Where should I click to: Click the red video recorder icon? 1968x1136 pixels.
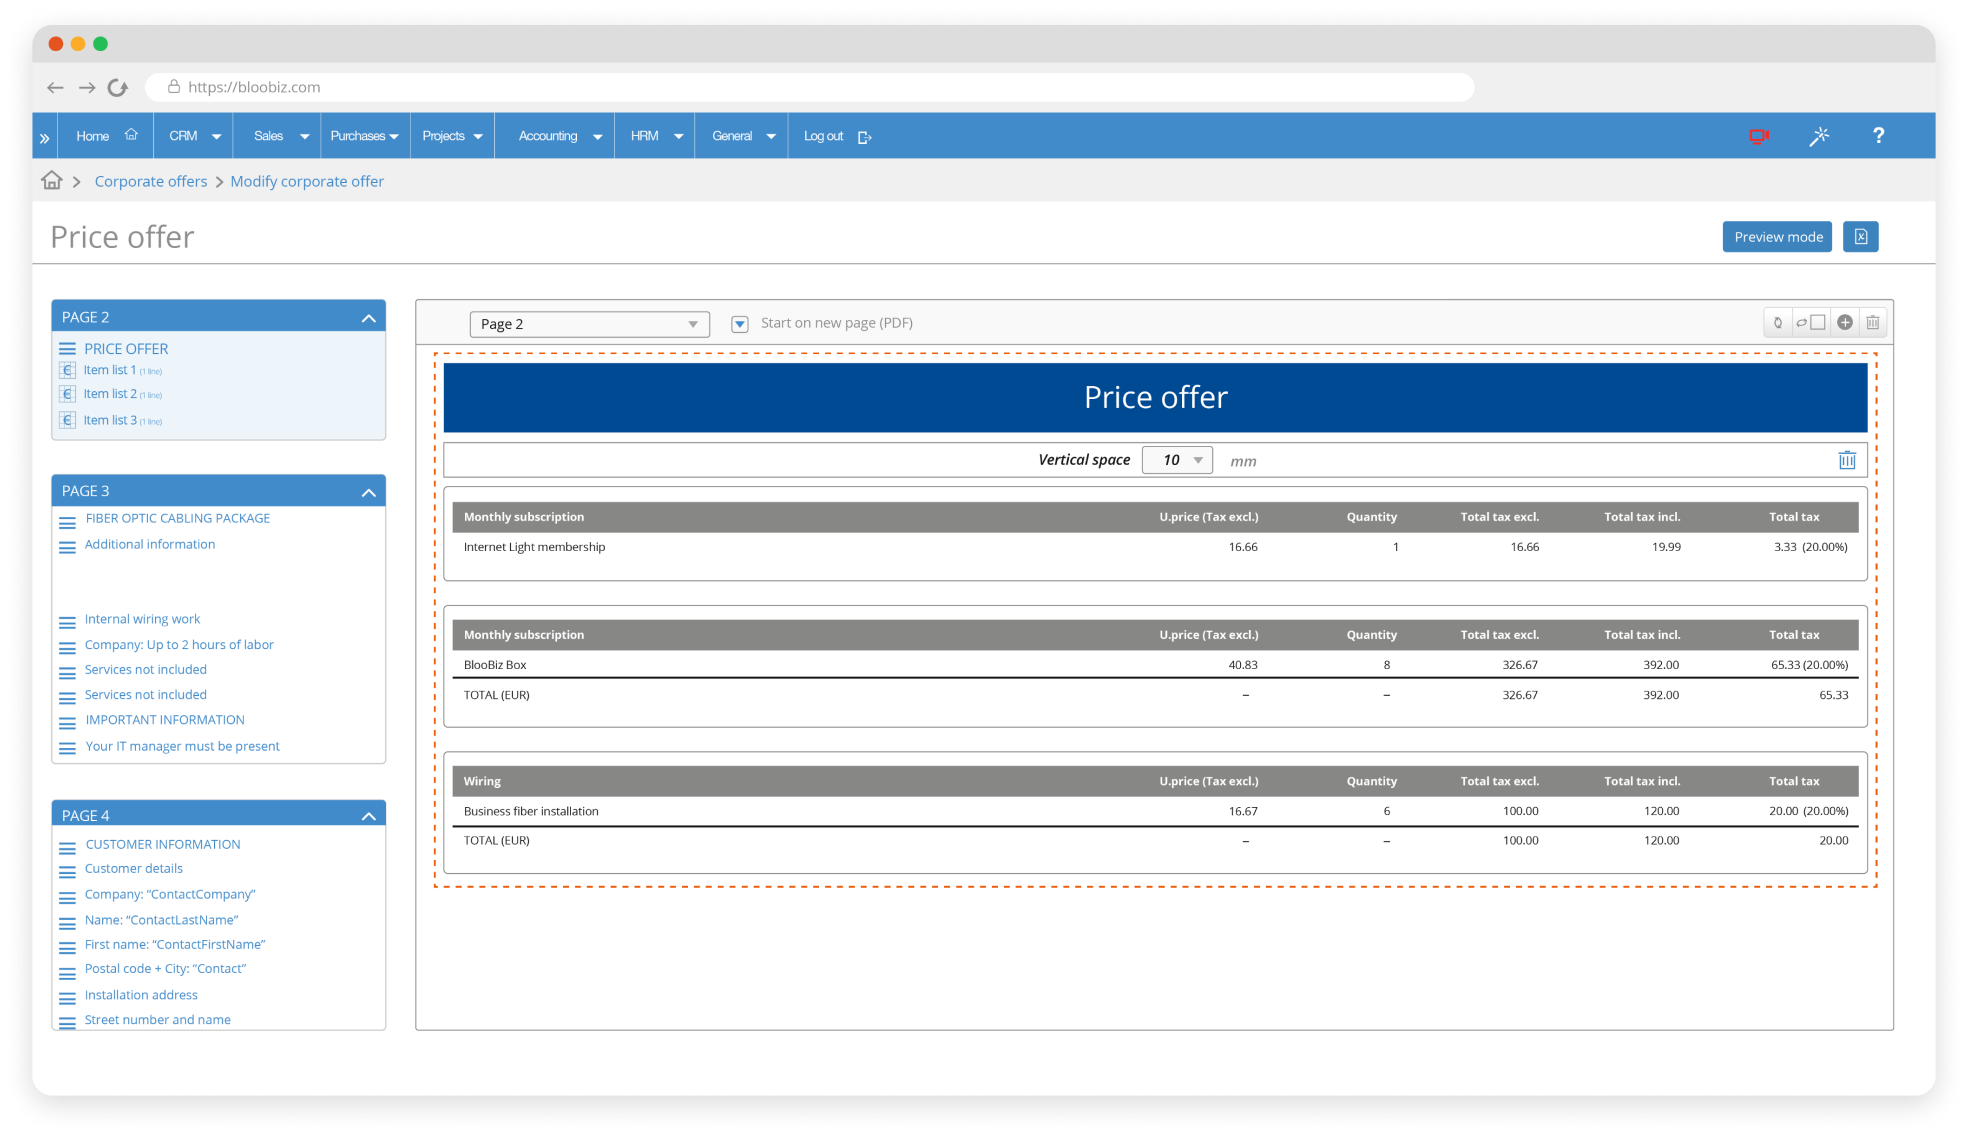(x=1759, y=136)
